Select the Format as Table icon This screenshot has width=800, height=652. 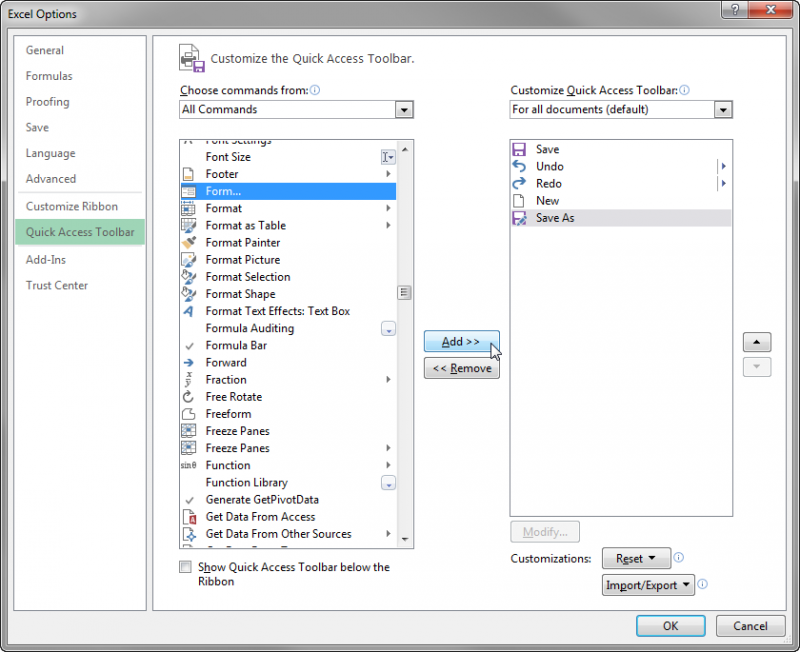click(188, 225)
